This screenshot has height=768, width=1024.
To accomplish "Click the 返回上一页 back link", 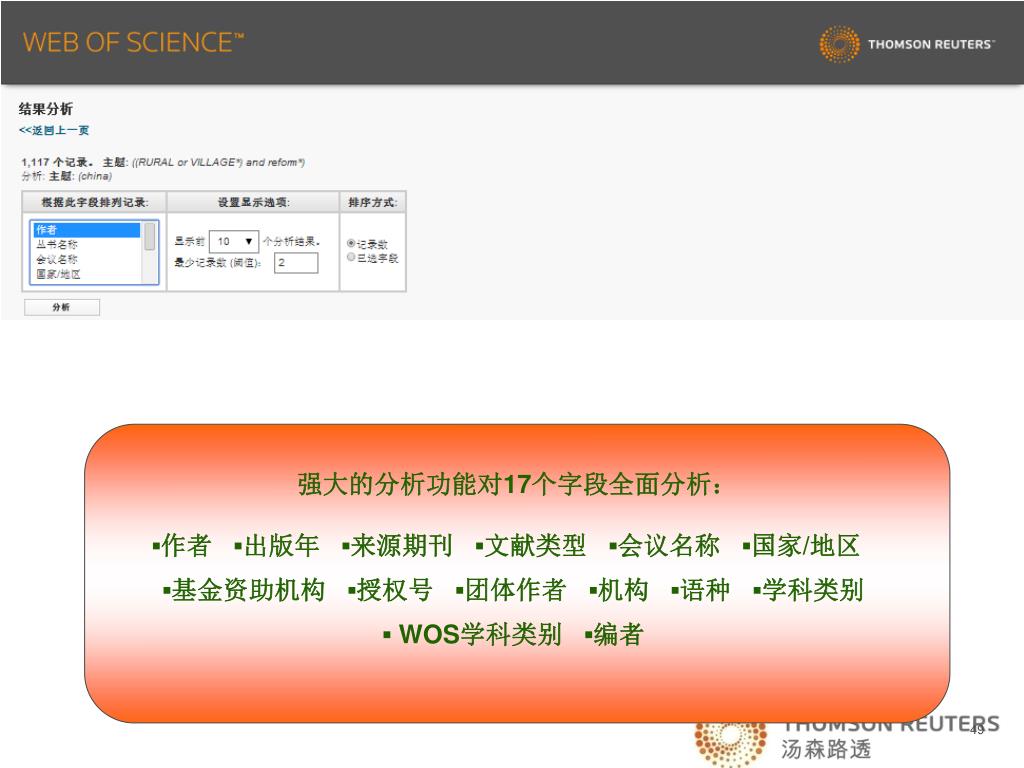I will click(x=54, y=130).
